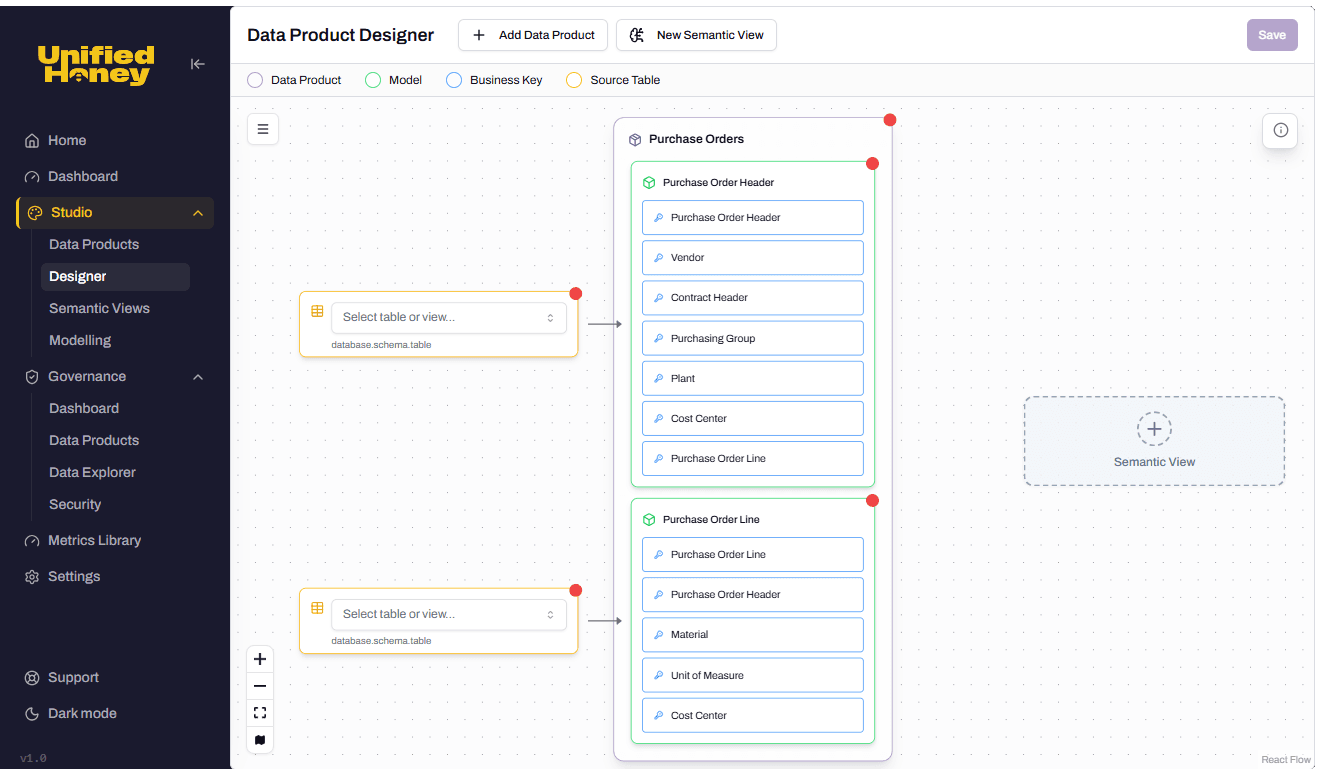Click New Semantic View button
Image resolution: width=1322 pixels, height=775 pixels.
click(x=696, y=35)
